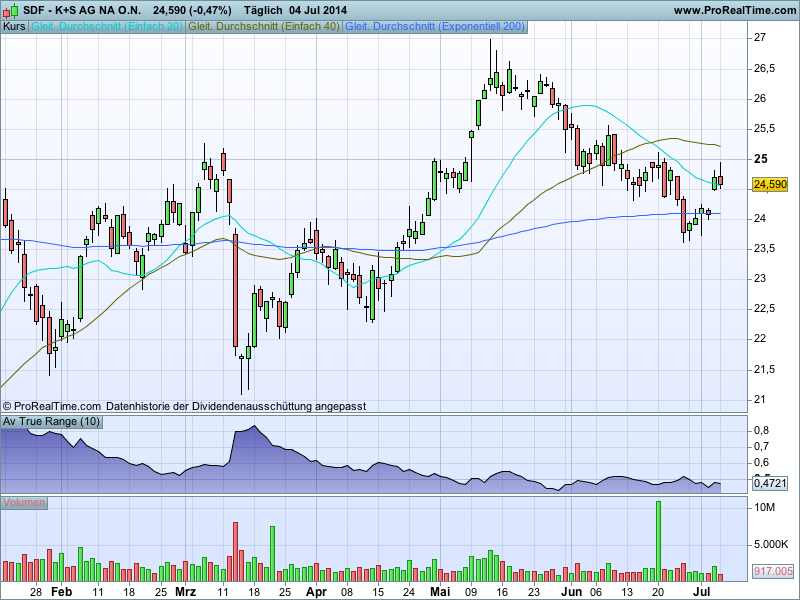This screenshot has height=600, width=800.
Task: Click the '28' date label on time axis
Action: pos(36,592)
